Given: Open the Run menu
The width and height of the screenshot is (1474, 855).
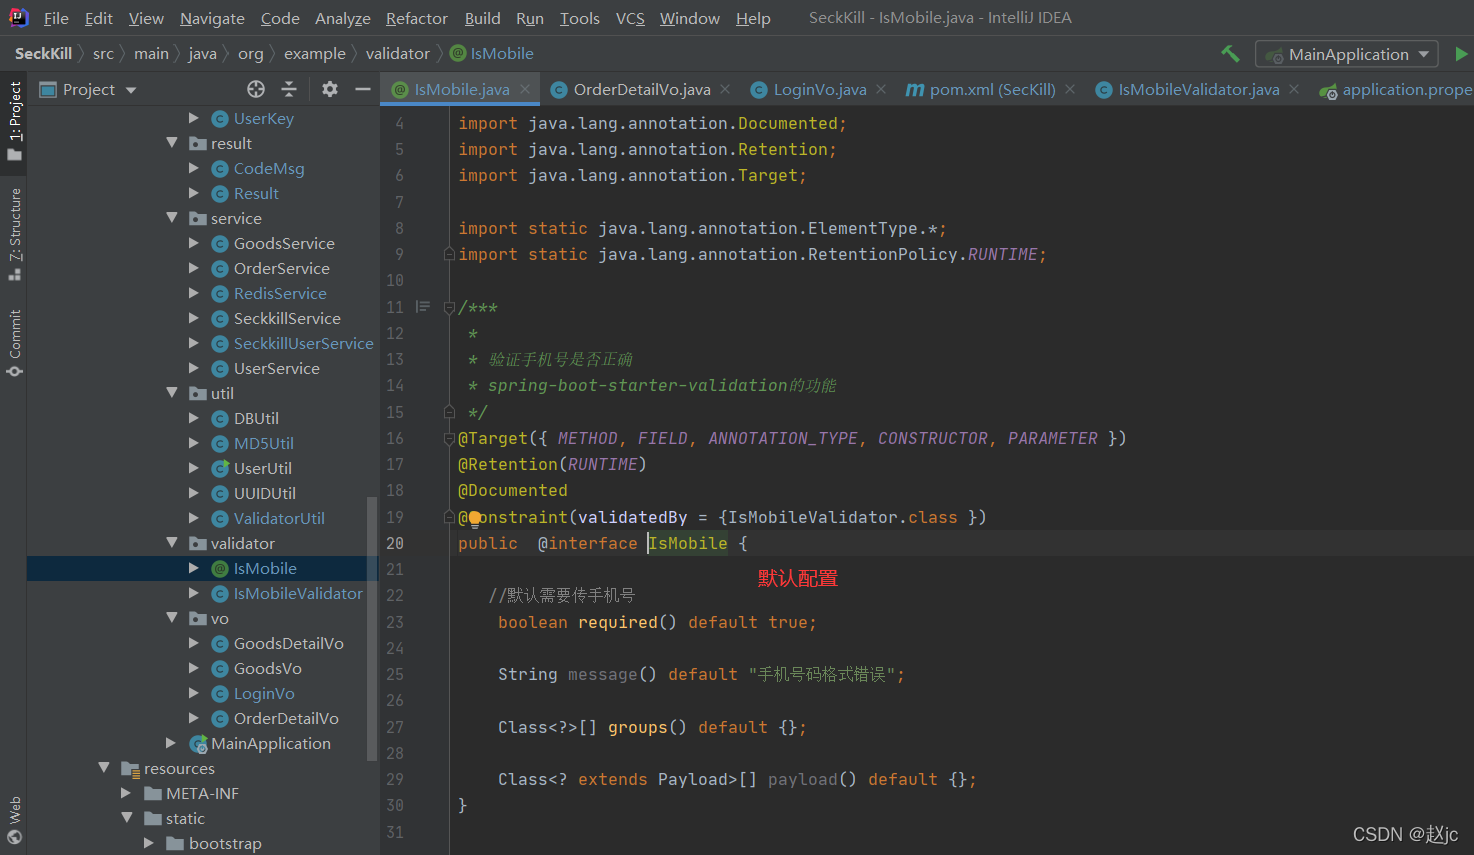Looking at the screenshot, I should [530, 18].
